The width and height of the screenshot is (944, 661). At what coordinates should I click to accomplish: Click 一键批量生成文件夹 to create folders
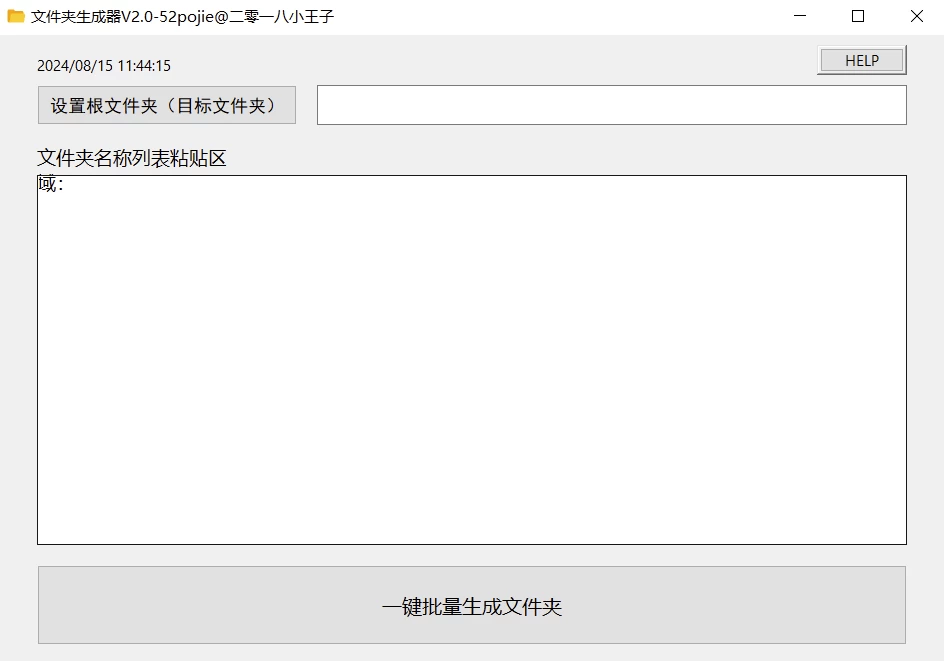pos(472,606)
